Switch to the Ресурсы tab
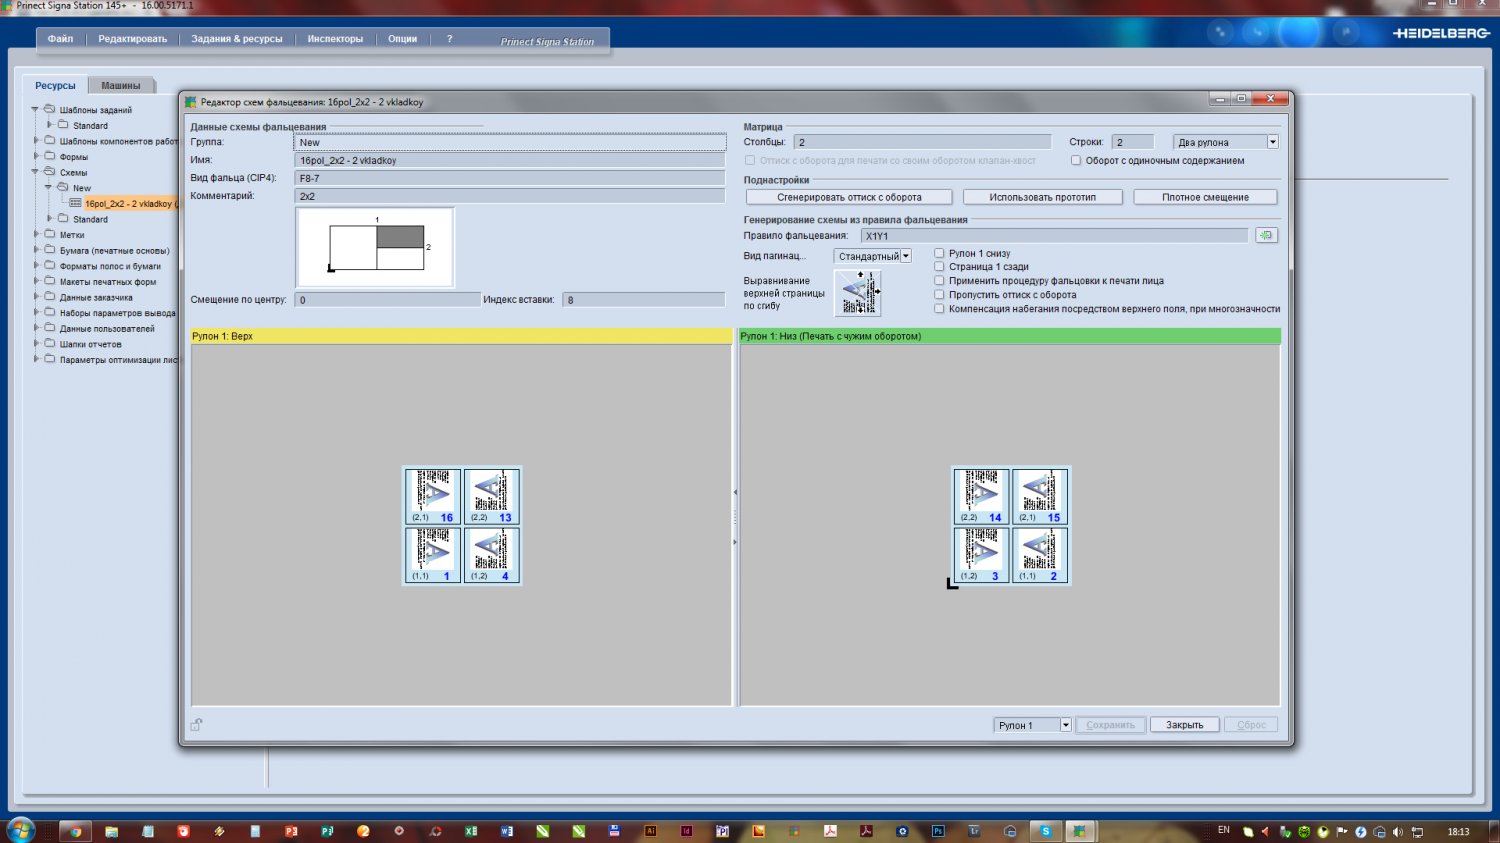 coord(55,86)
